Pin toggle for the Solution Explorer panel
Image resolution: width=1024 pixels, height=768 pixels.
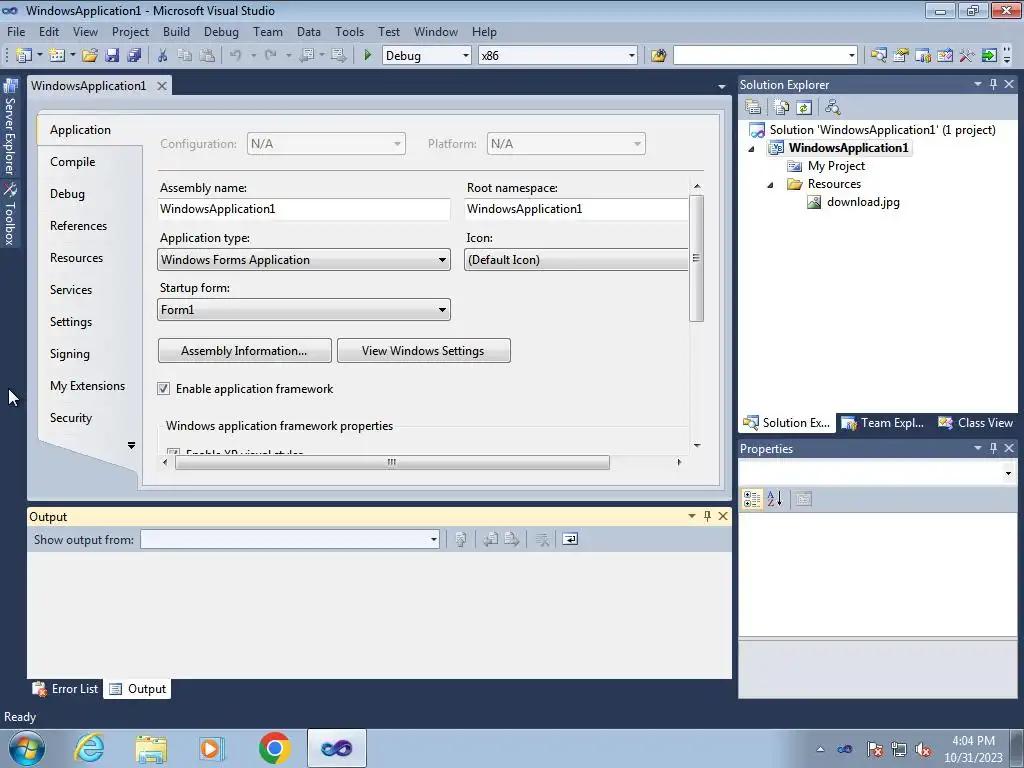tap(993, 84)
